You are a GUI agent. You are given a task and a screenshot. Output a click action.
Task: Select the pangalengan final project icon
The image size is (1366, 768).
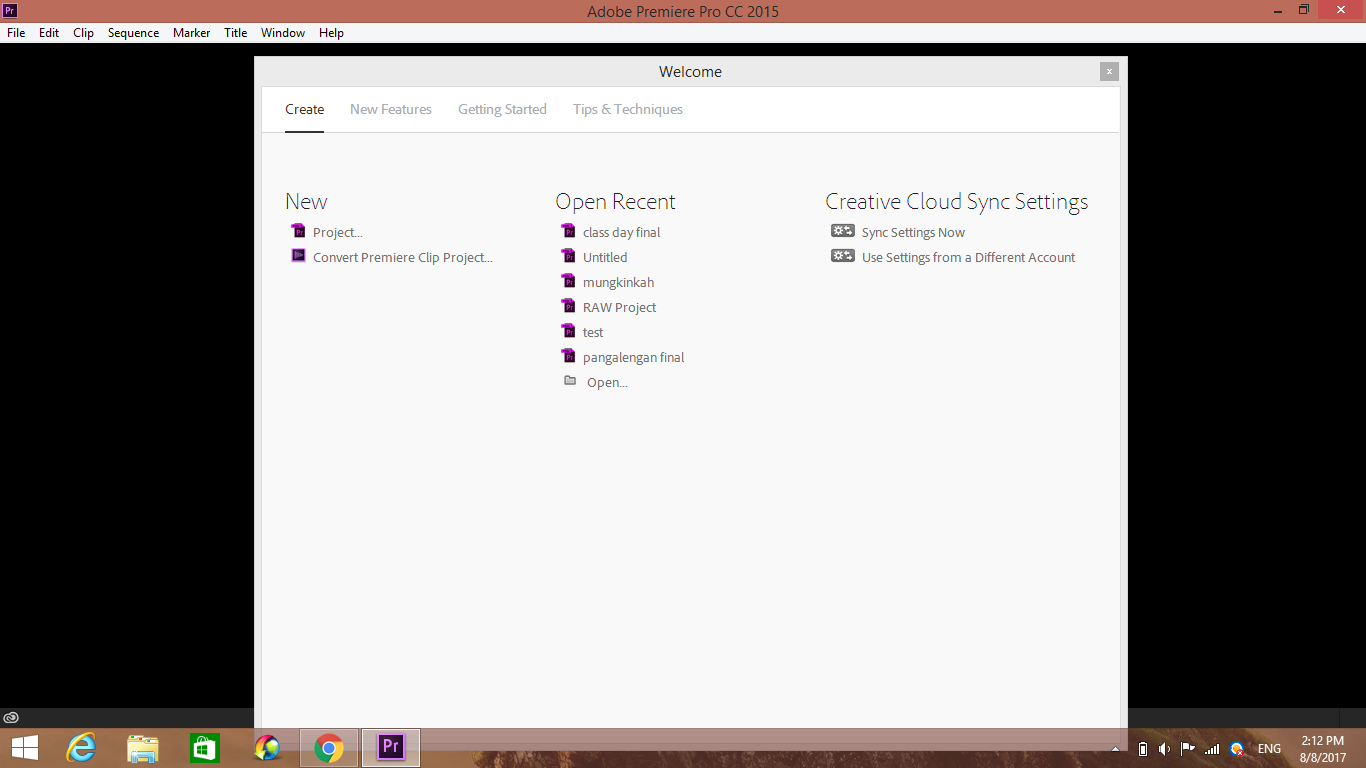[569, 356]
